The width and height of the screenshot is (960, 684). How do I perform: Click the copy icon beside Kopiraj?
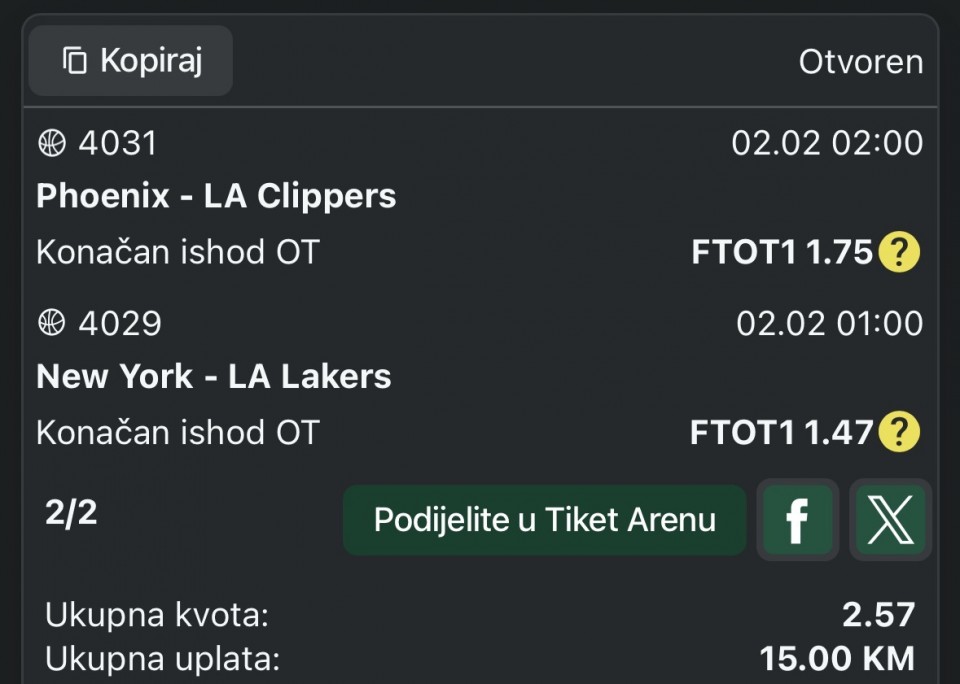click(x=75, y=61)
